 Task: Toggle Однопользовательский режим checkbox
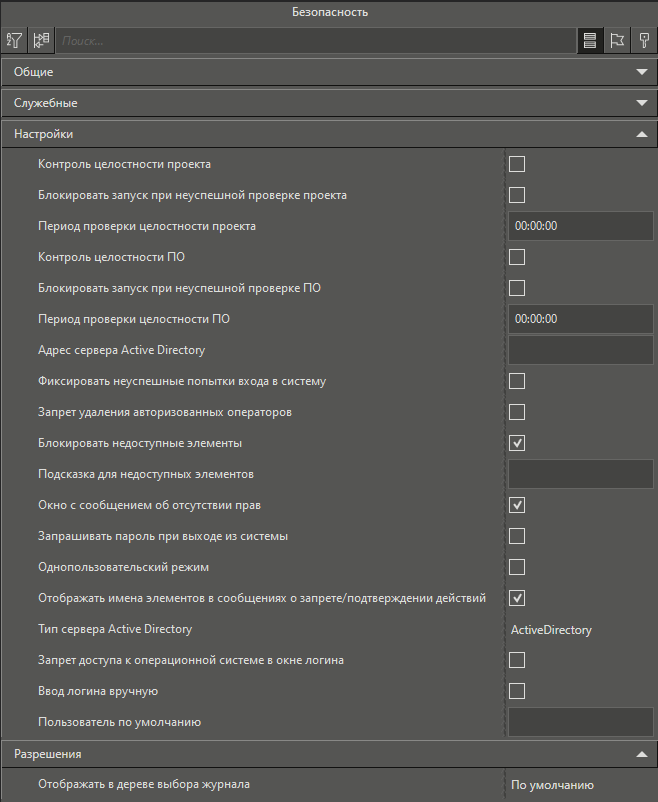pyautogui.click(x=517, y=567)
